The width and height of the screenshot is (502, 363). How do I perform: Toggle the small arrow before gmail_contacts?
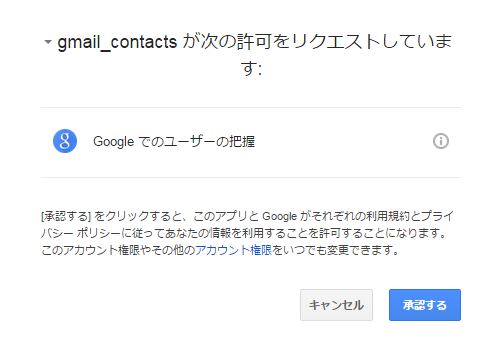(48, 42)
